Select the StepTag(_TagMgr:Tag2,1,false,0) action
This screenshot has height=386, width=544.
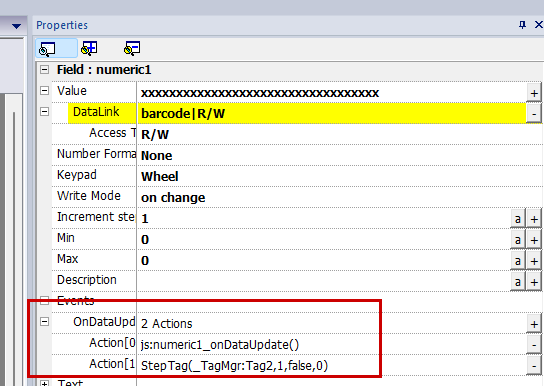tap(234, 366)
